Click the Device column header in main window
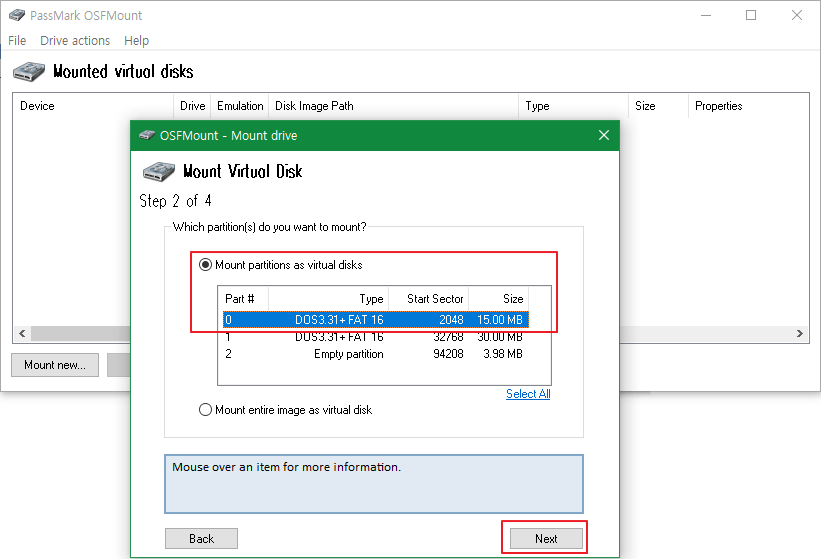The height and width of the screenshot is (559, 821). pos(93,106)
